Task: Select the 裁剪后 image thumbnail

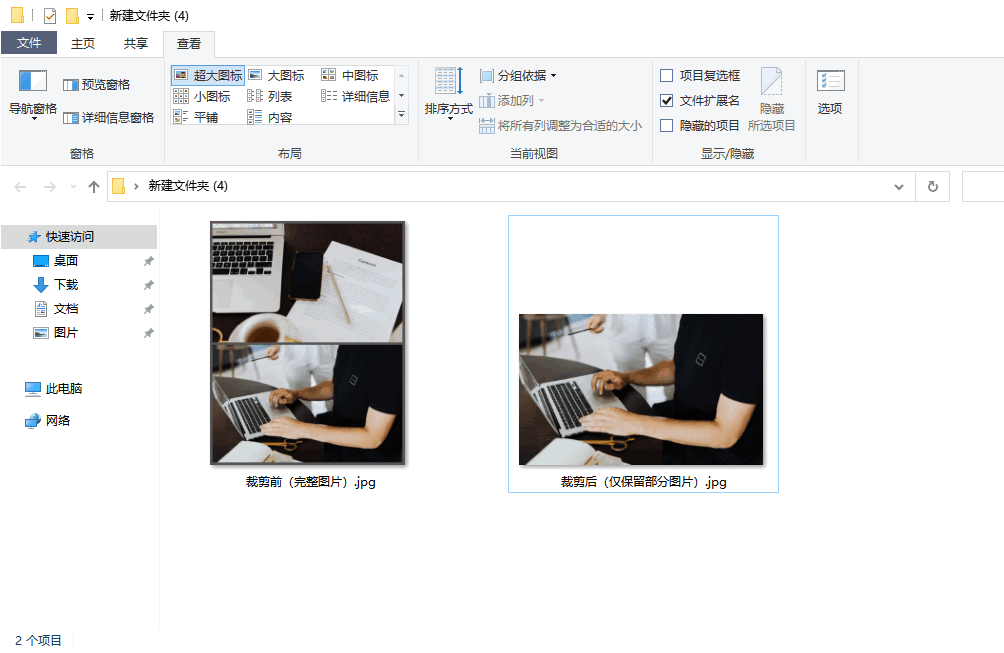Action: tap(641, 389)
